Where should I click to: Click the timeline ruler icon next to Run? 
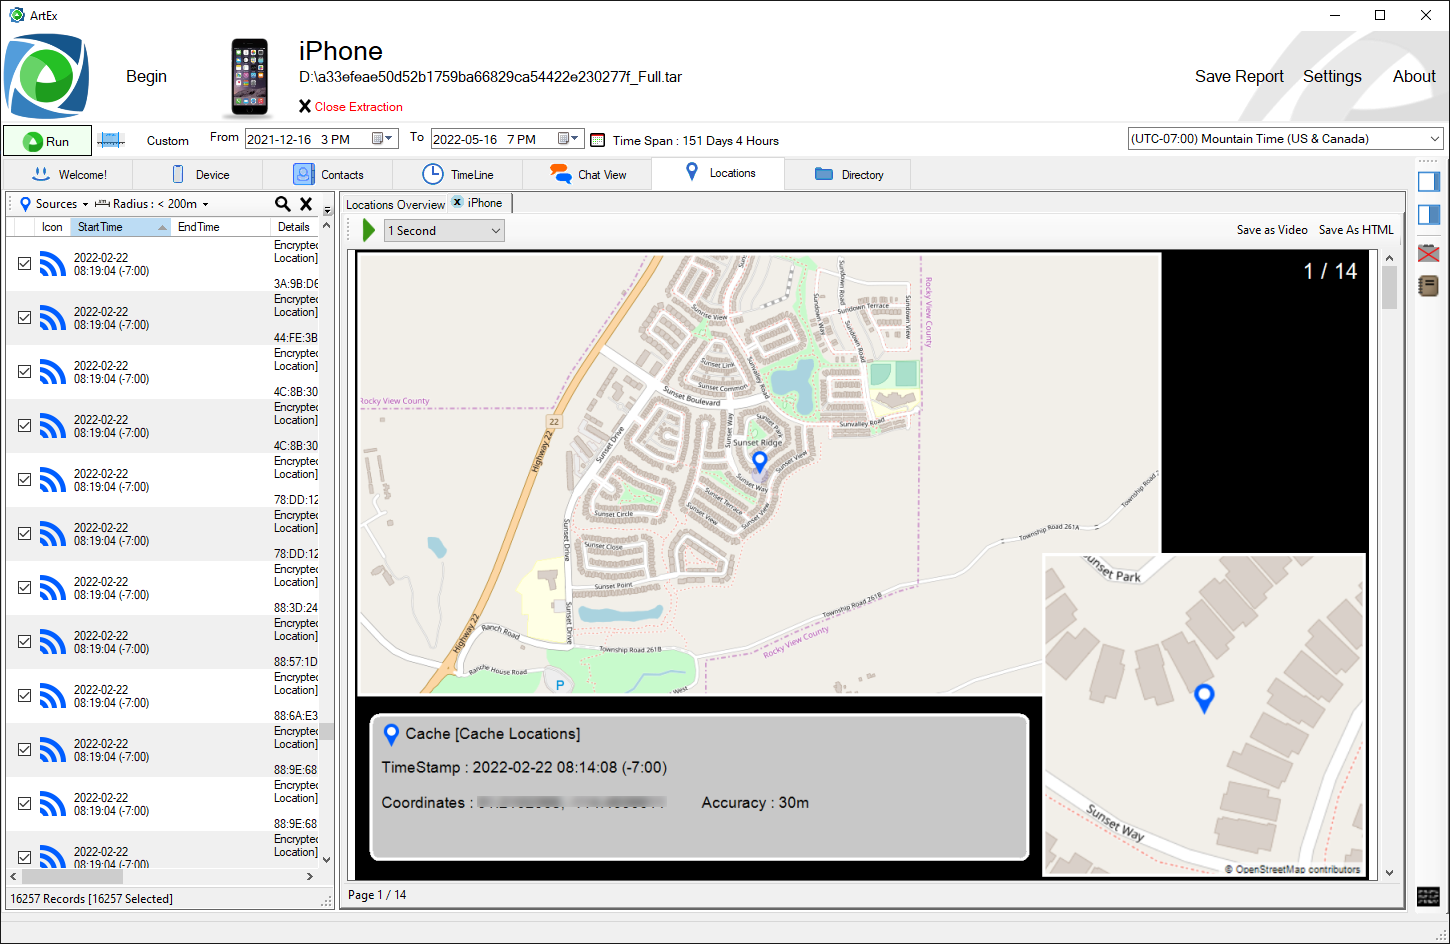coord(111,141)
